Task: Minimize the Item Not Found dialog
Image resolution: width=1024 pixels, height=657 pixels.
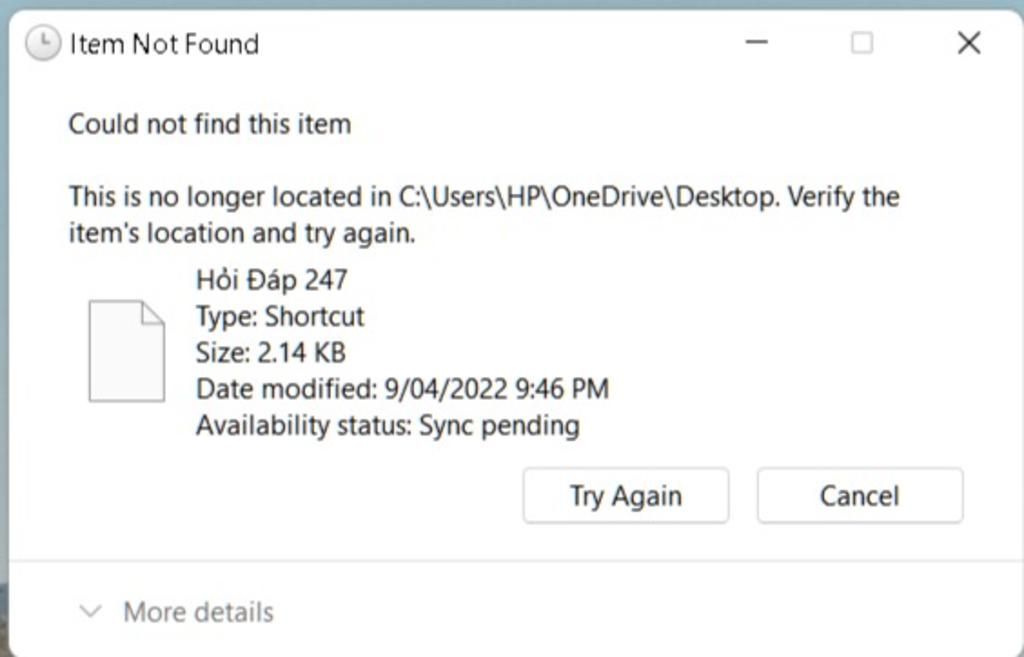Action: coord(756,42)
